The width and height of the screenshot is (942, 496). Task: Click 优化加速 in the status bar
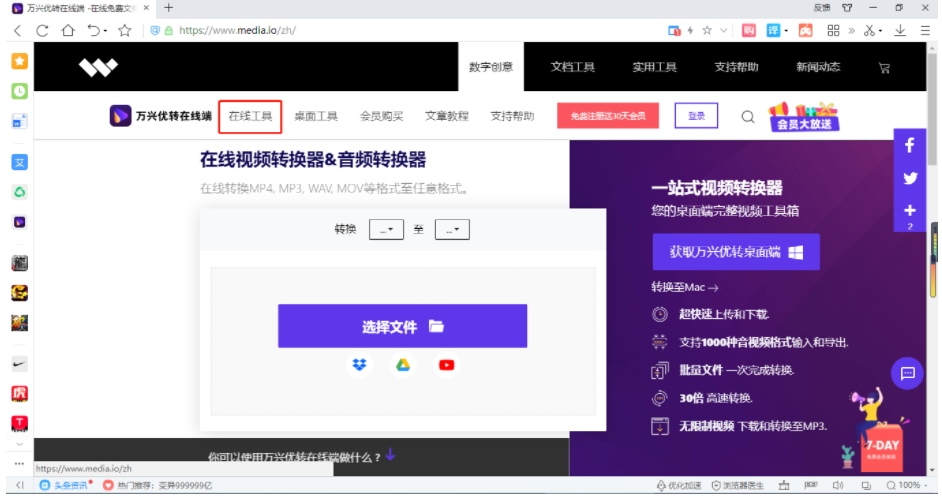678,485
